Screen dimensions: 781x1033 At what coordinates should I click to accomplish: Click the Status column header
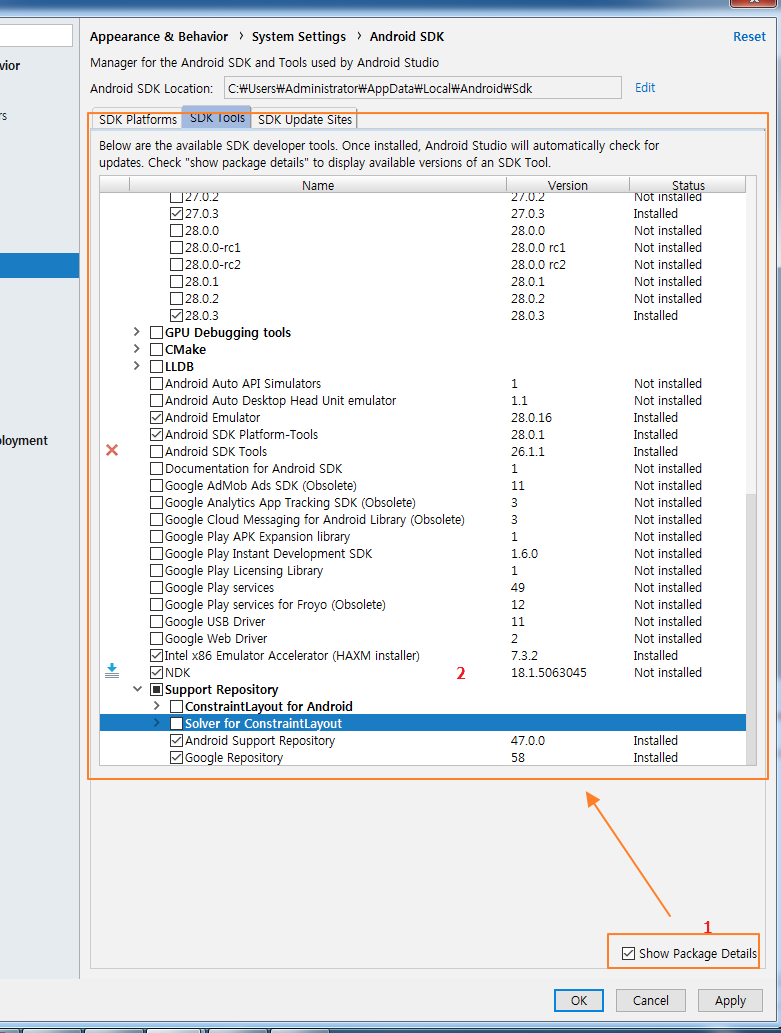[x=687, y=185]
